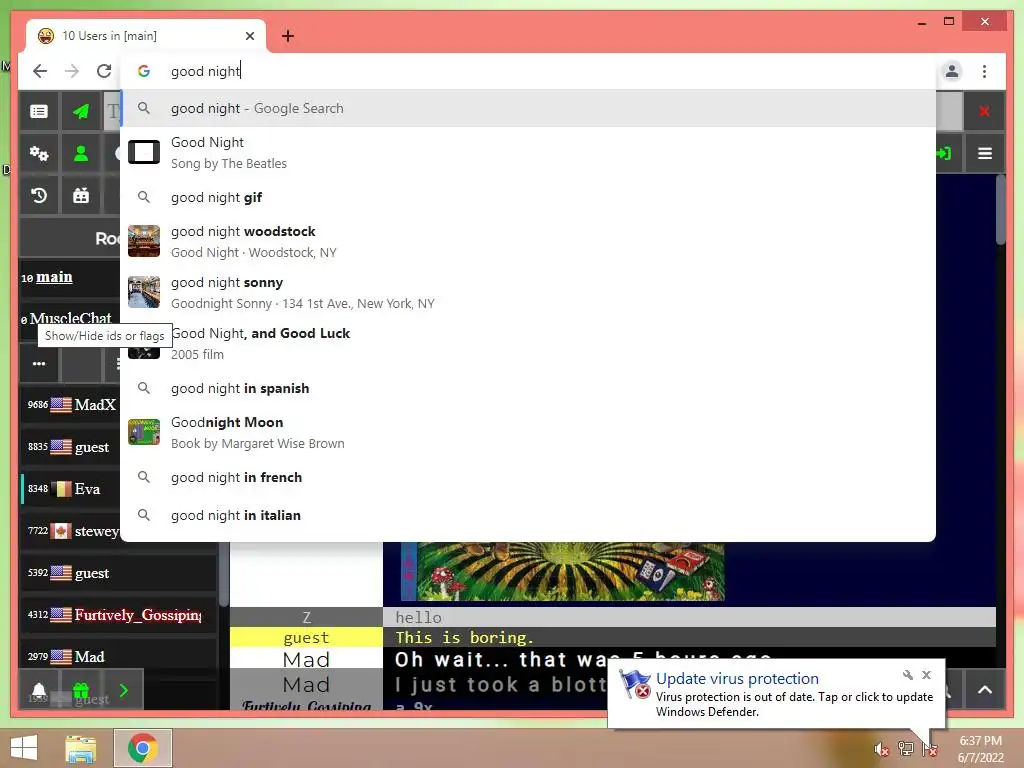
Task: Open the 'Update virus protection' notification
Action: click(x=776, y=694)
